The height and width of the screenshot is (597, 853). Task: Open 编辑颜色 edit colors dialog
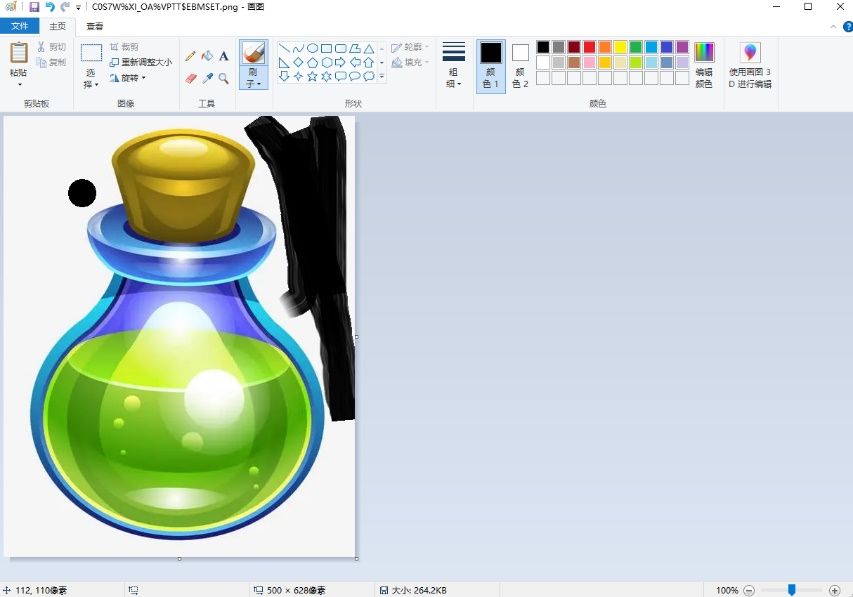tap(704, 66)
